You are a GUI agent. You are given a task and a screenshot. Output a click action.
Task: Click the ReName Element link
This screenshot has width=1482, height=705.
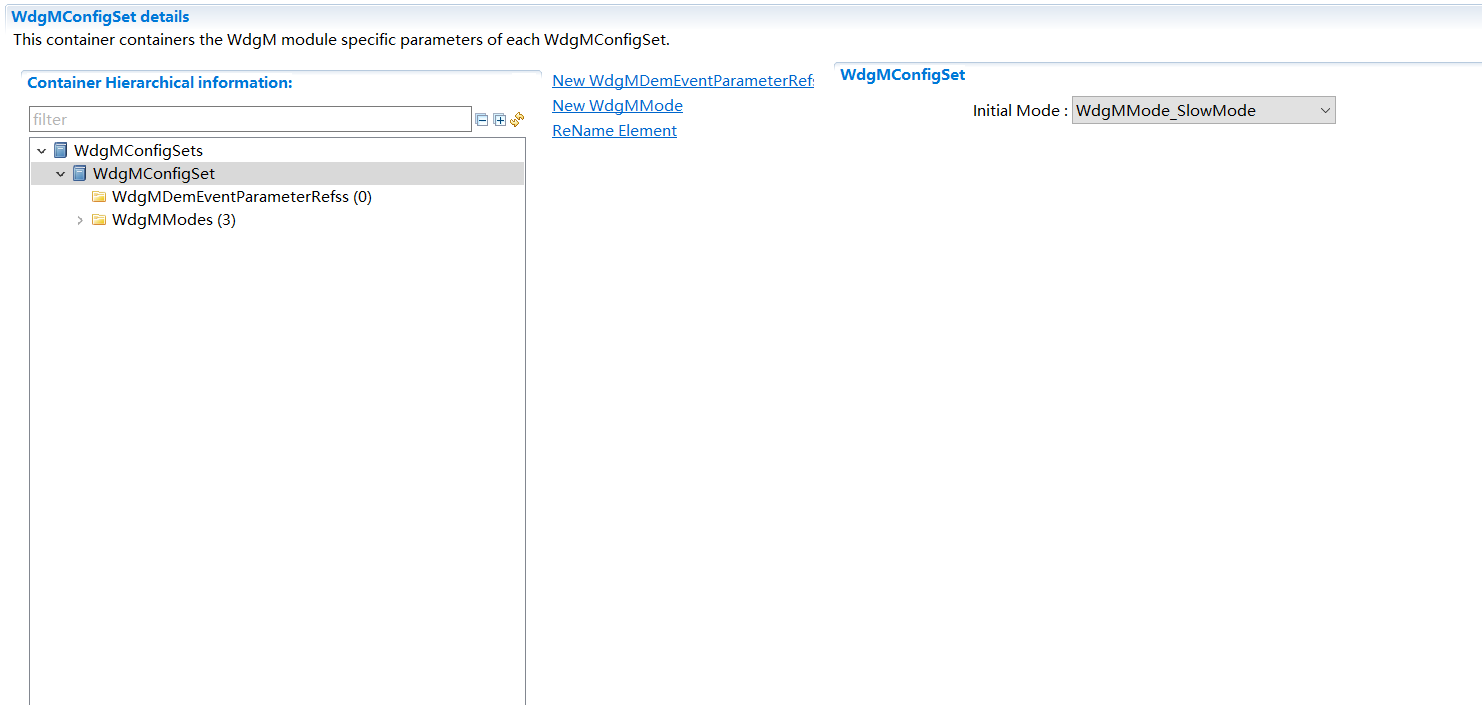click(614, 131)
